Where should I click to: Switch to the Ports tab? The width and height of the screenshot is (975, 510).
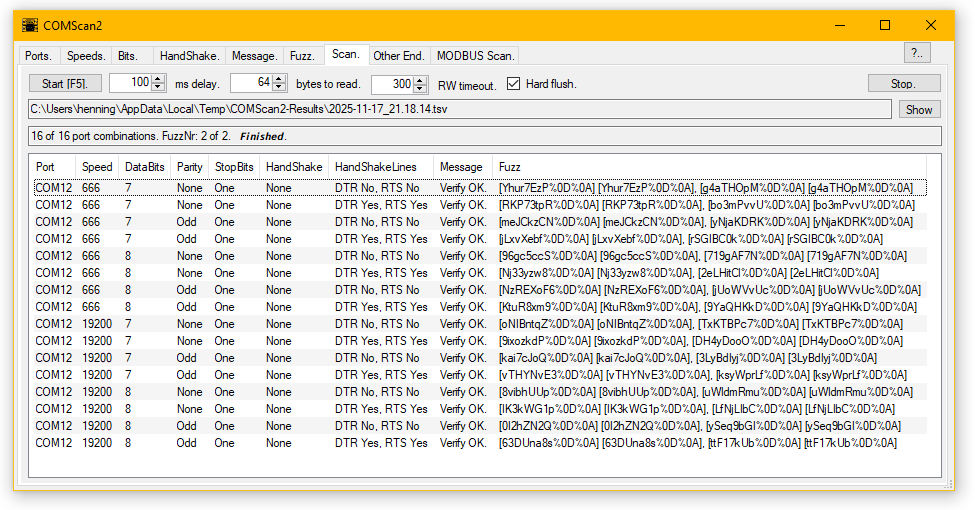[x=39, y=55]
